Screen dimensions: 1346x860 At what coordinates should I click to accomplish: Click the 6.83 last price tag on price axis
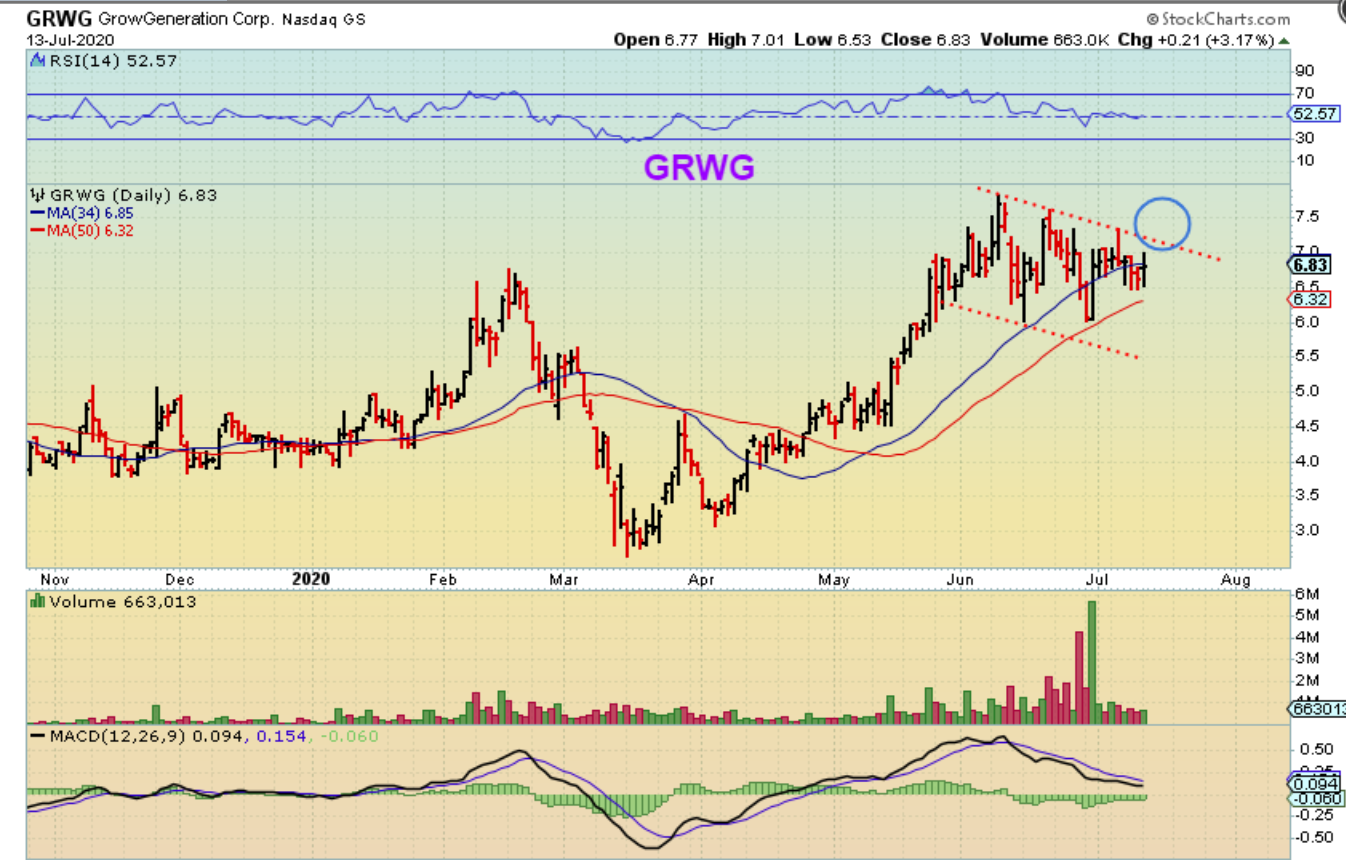point(1308,265)
